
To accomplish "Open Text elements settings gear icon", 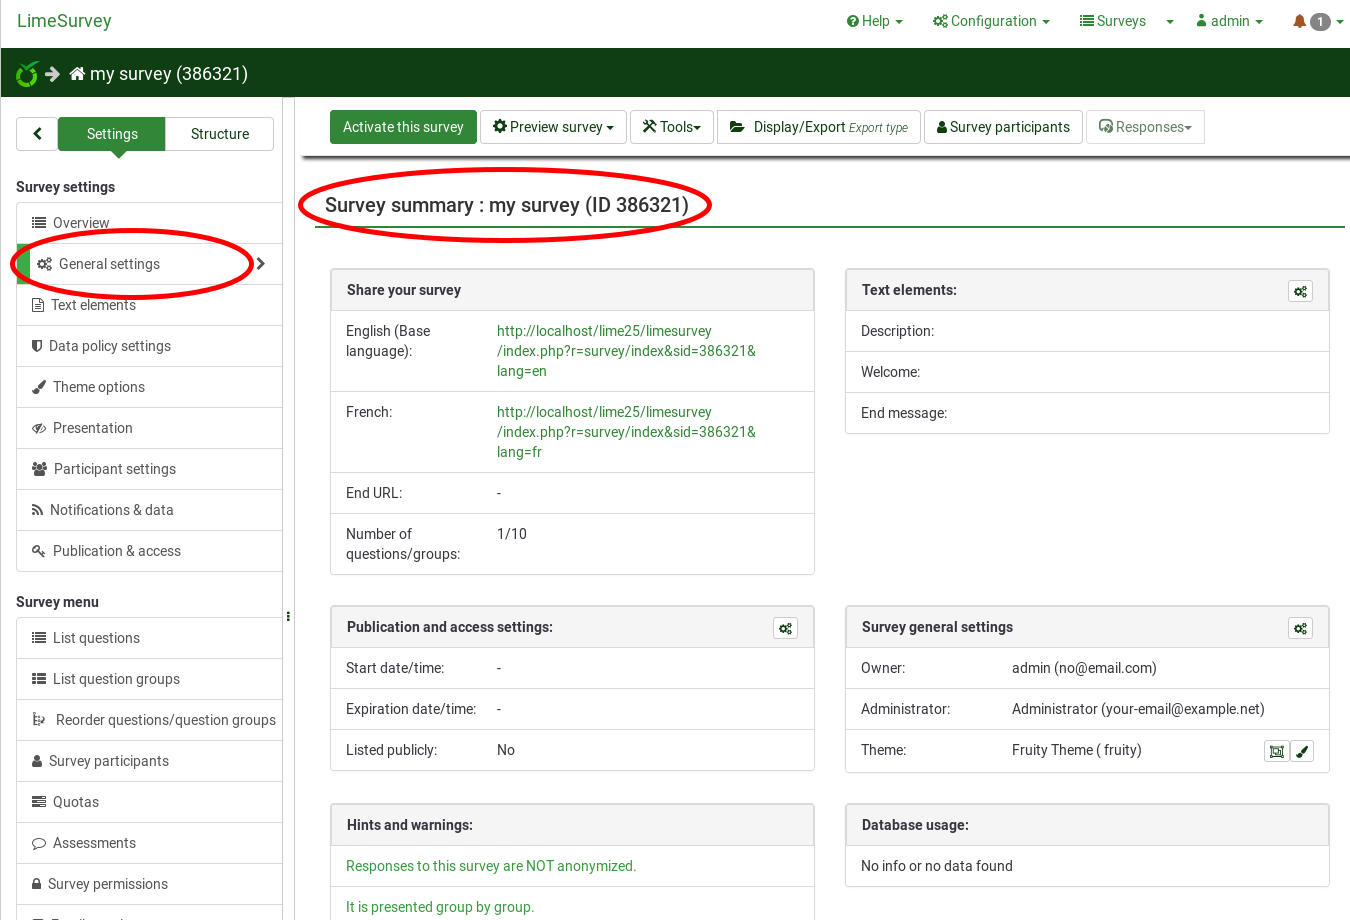I will coord(1300,291).
